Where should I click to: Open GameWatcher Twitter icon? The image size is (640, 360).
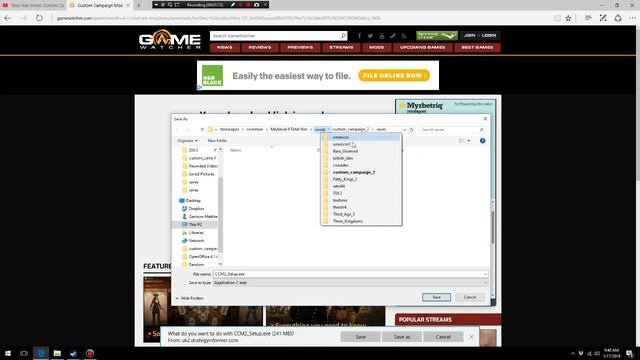(370, 36)
